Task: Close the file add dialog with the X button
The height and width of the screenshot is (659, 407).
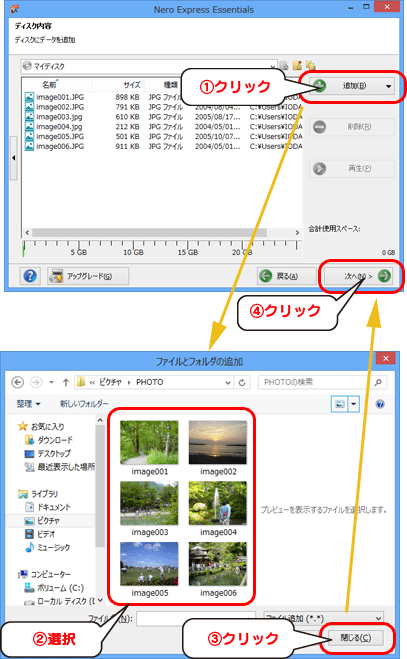Action: pos(386,358)
